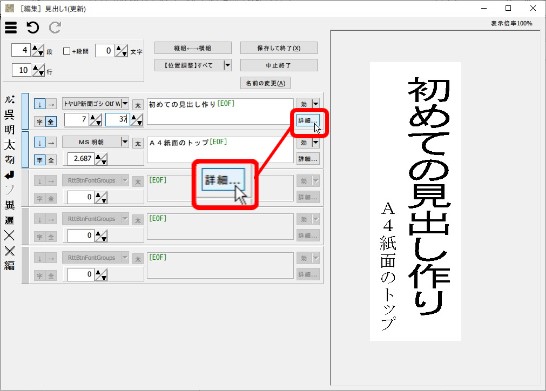
Task: Click size field showing 7
Action: (x=77, y=119)
